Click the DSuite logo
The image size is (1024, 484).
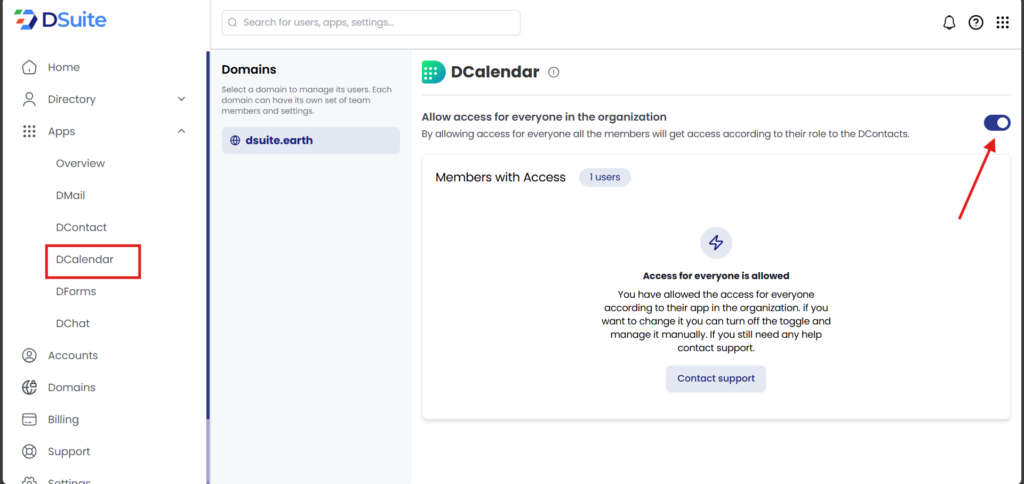coord(60,20)
